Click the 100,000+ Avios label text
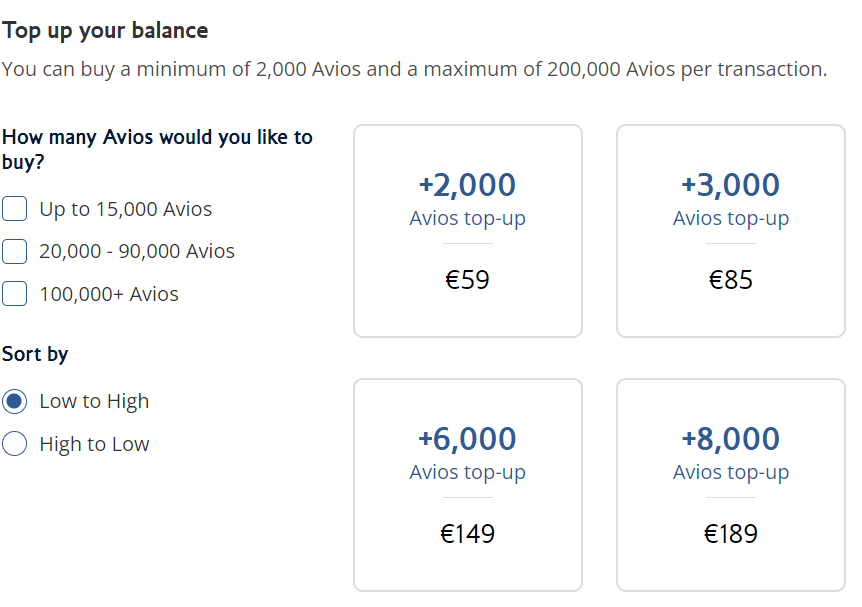The height and width of the screenshot is (607, 862). pos(109,294)
